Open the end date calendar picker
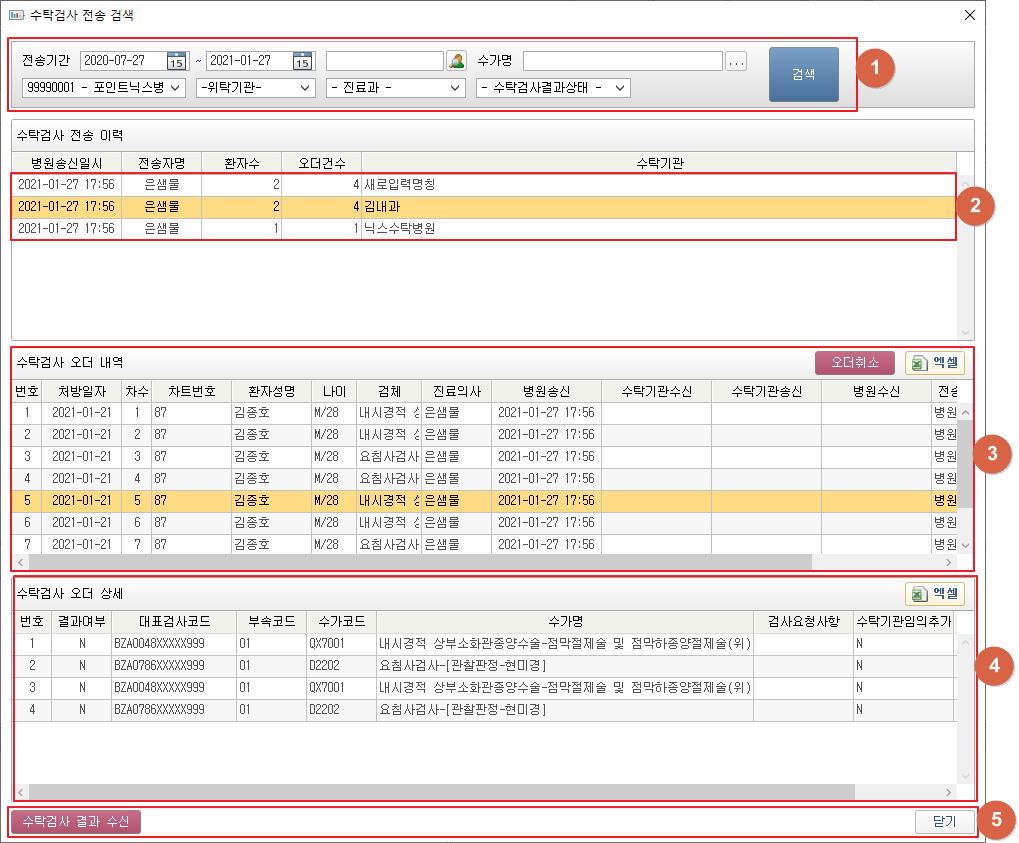Screen dimensions: 1019x843 [303, 61]
